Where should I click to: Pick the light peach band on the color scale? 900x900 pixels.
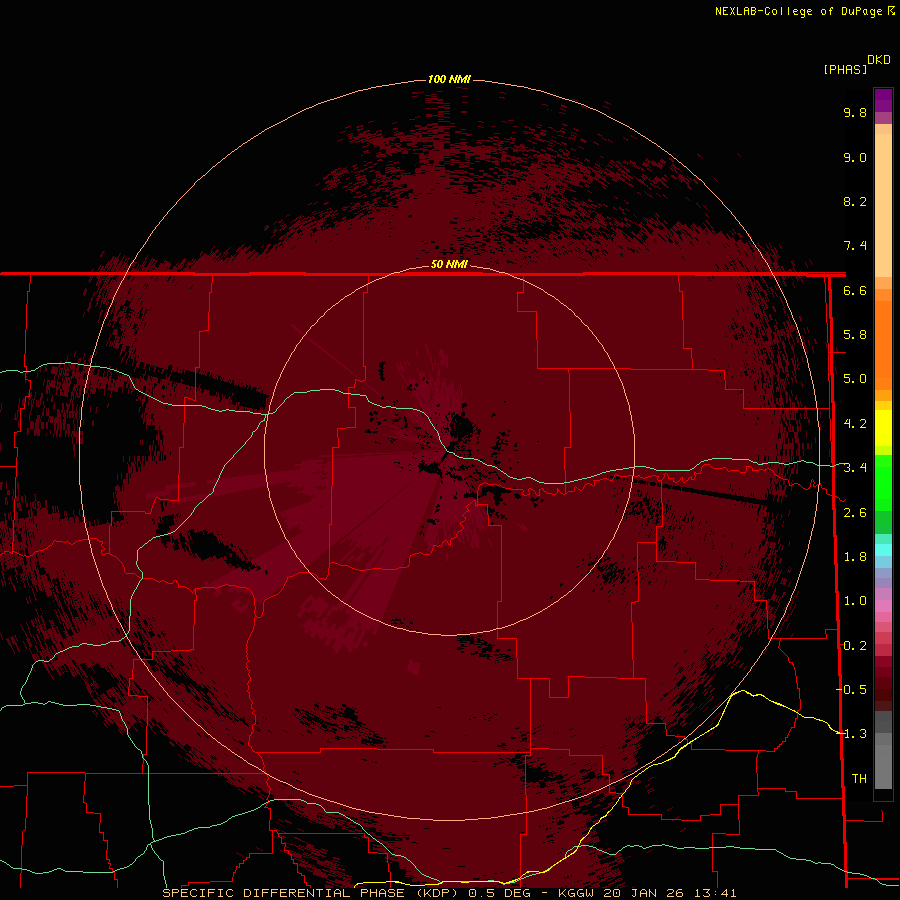(x=883, y=207)
